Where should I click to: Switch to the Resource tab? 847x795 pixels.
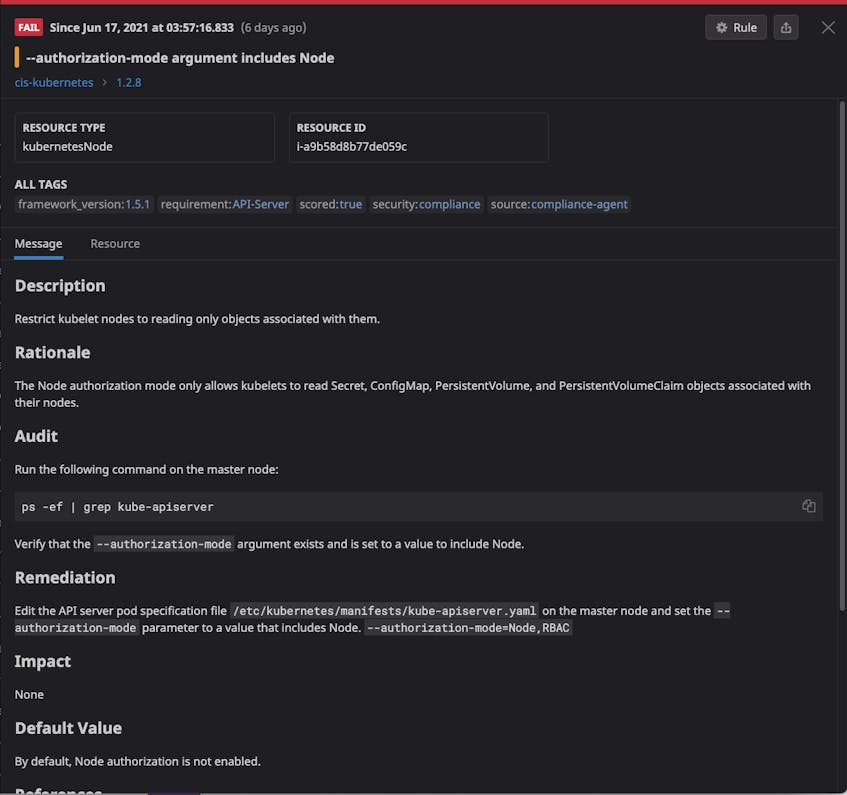click(115, 244)
